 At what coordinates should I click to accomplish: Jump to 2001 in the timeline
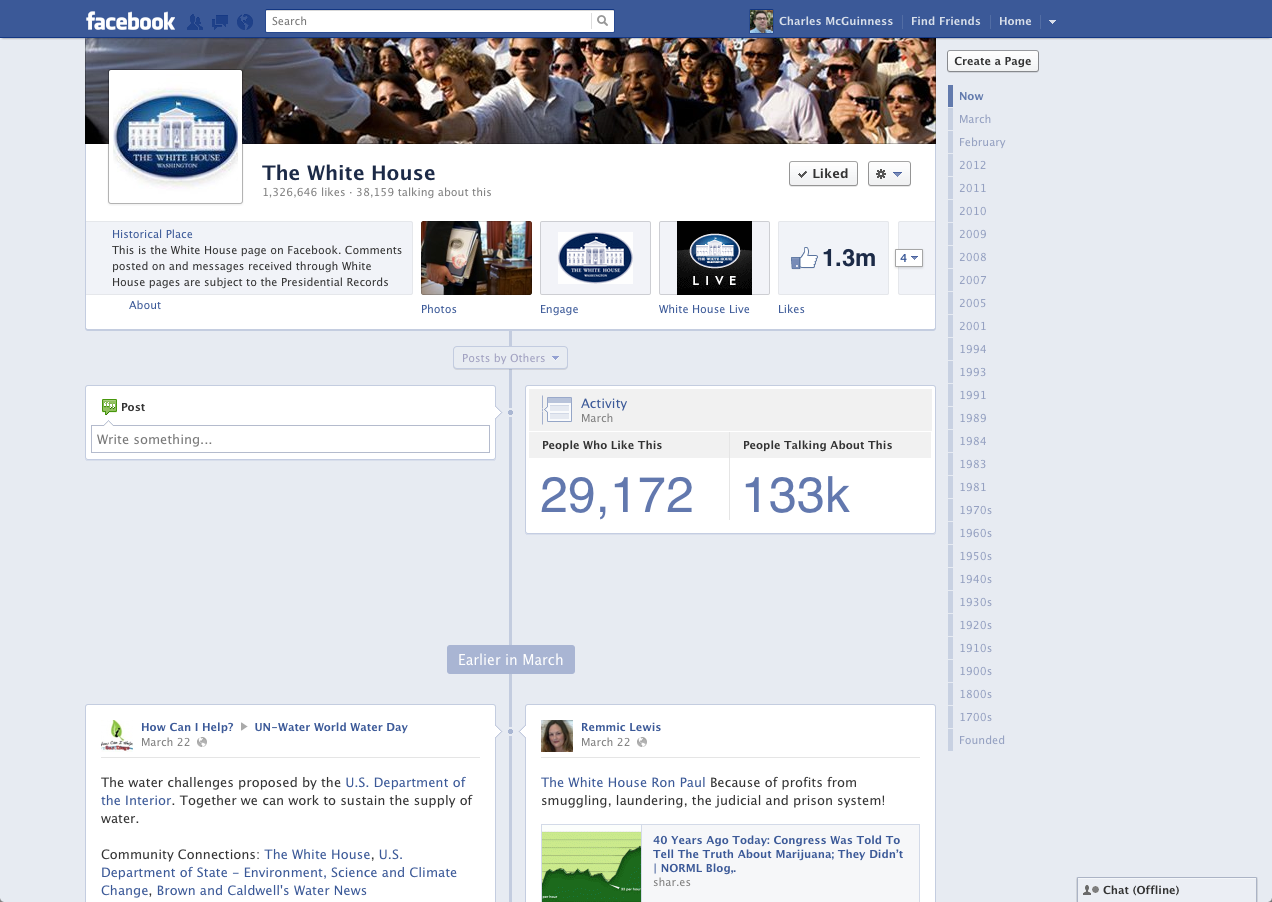click(x=973, y=326)
